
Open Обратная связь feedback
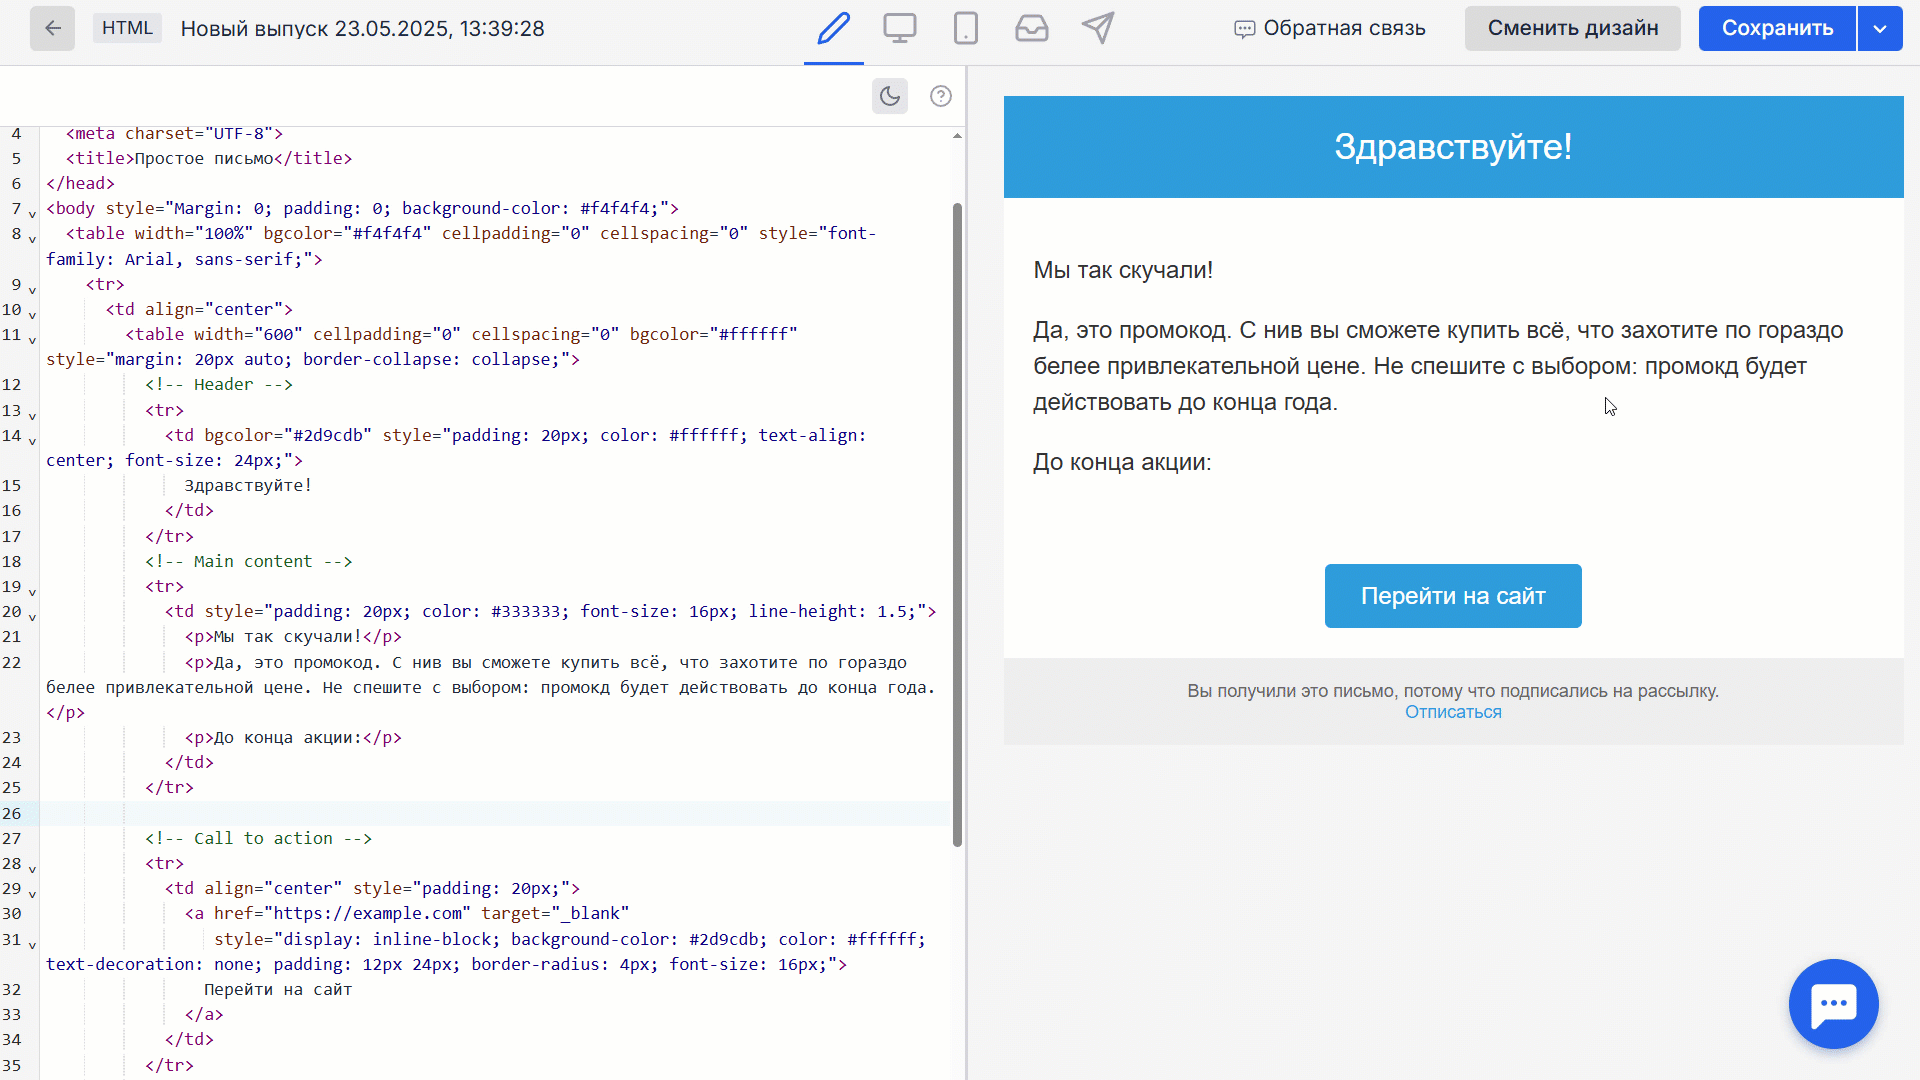pos(1330,28)
